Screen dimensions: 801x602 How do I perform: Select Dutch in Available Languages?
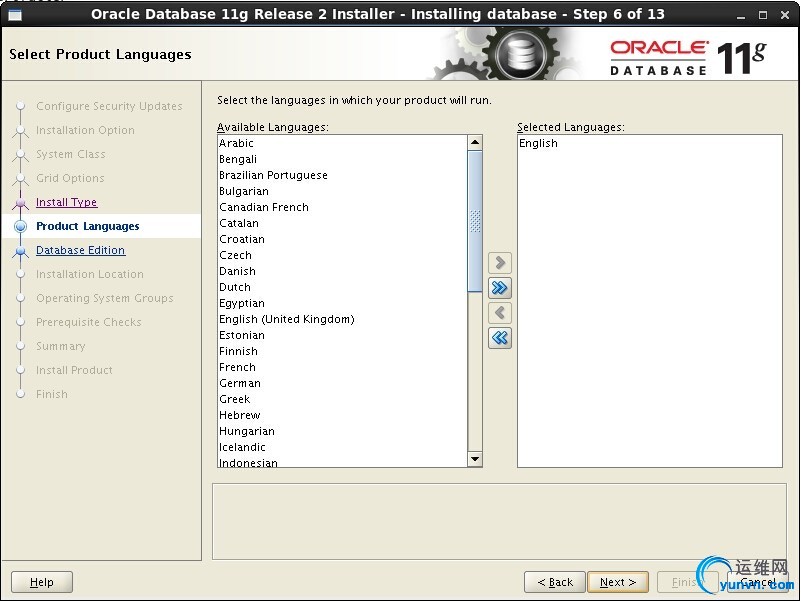point(342,287)
